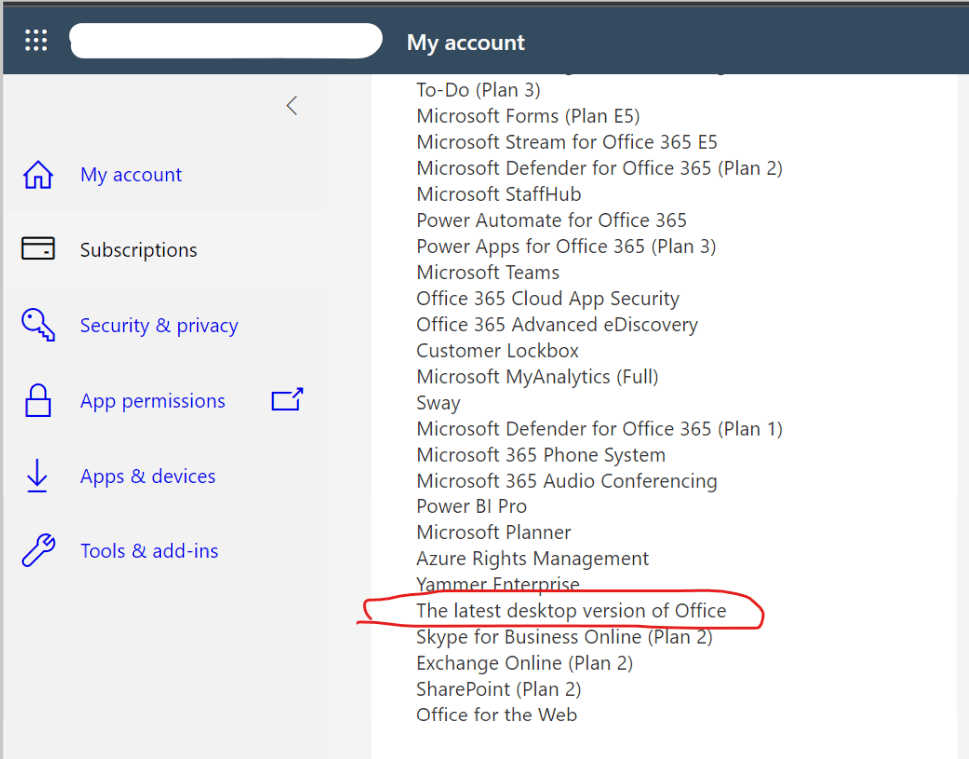Select Power Automate for Office 365
The image size is (969, 759).
(x=551, y=220)
